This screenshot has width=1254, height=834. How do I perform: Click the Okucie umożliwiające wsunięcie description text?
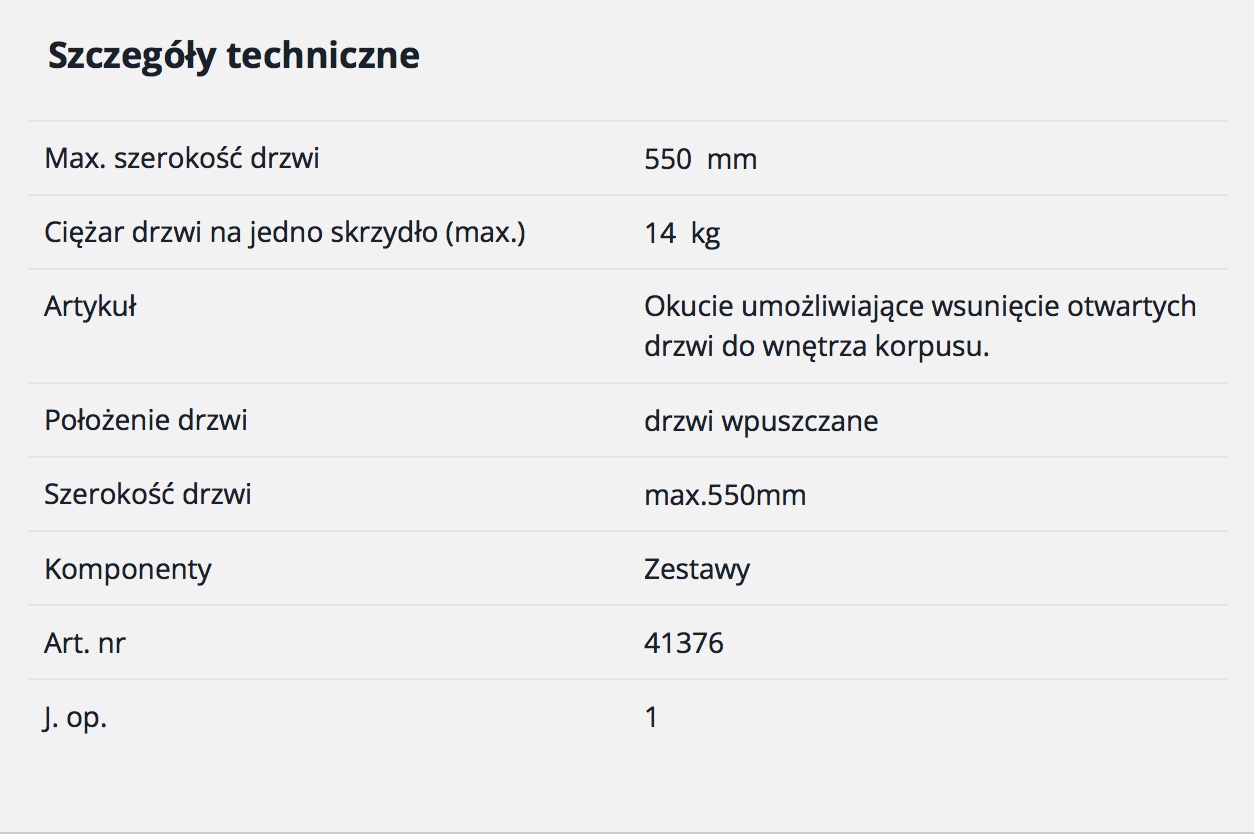click(920, 306)
